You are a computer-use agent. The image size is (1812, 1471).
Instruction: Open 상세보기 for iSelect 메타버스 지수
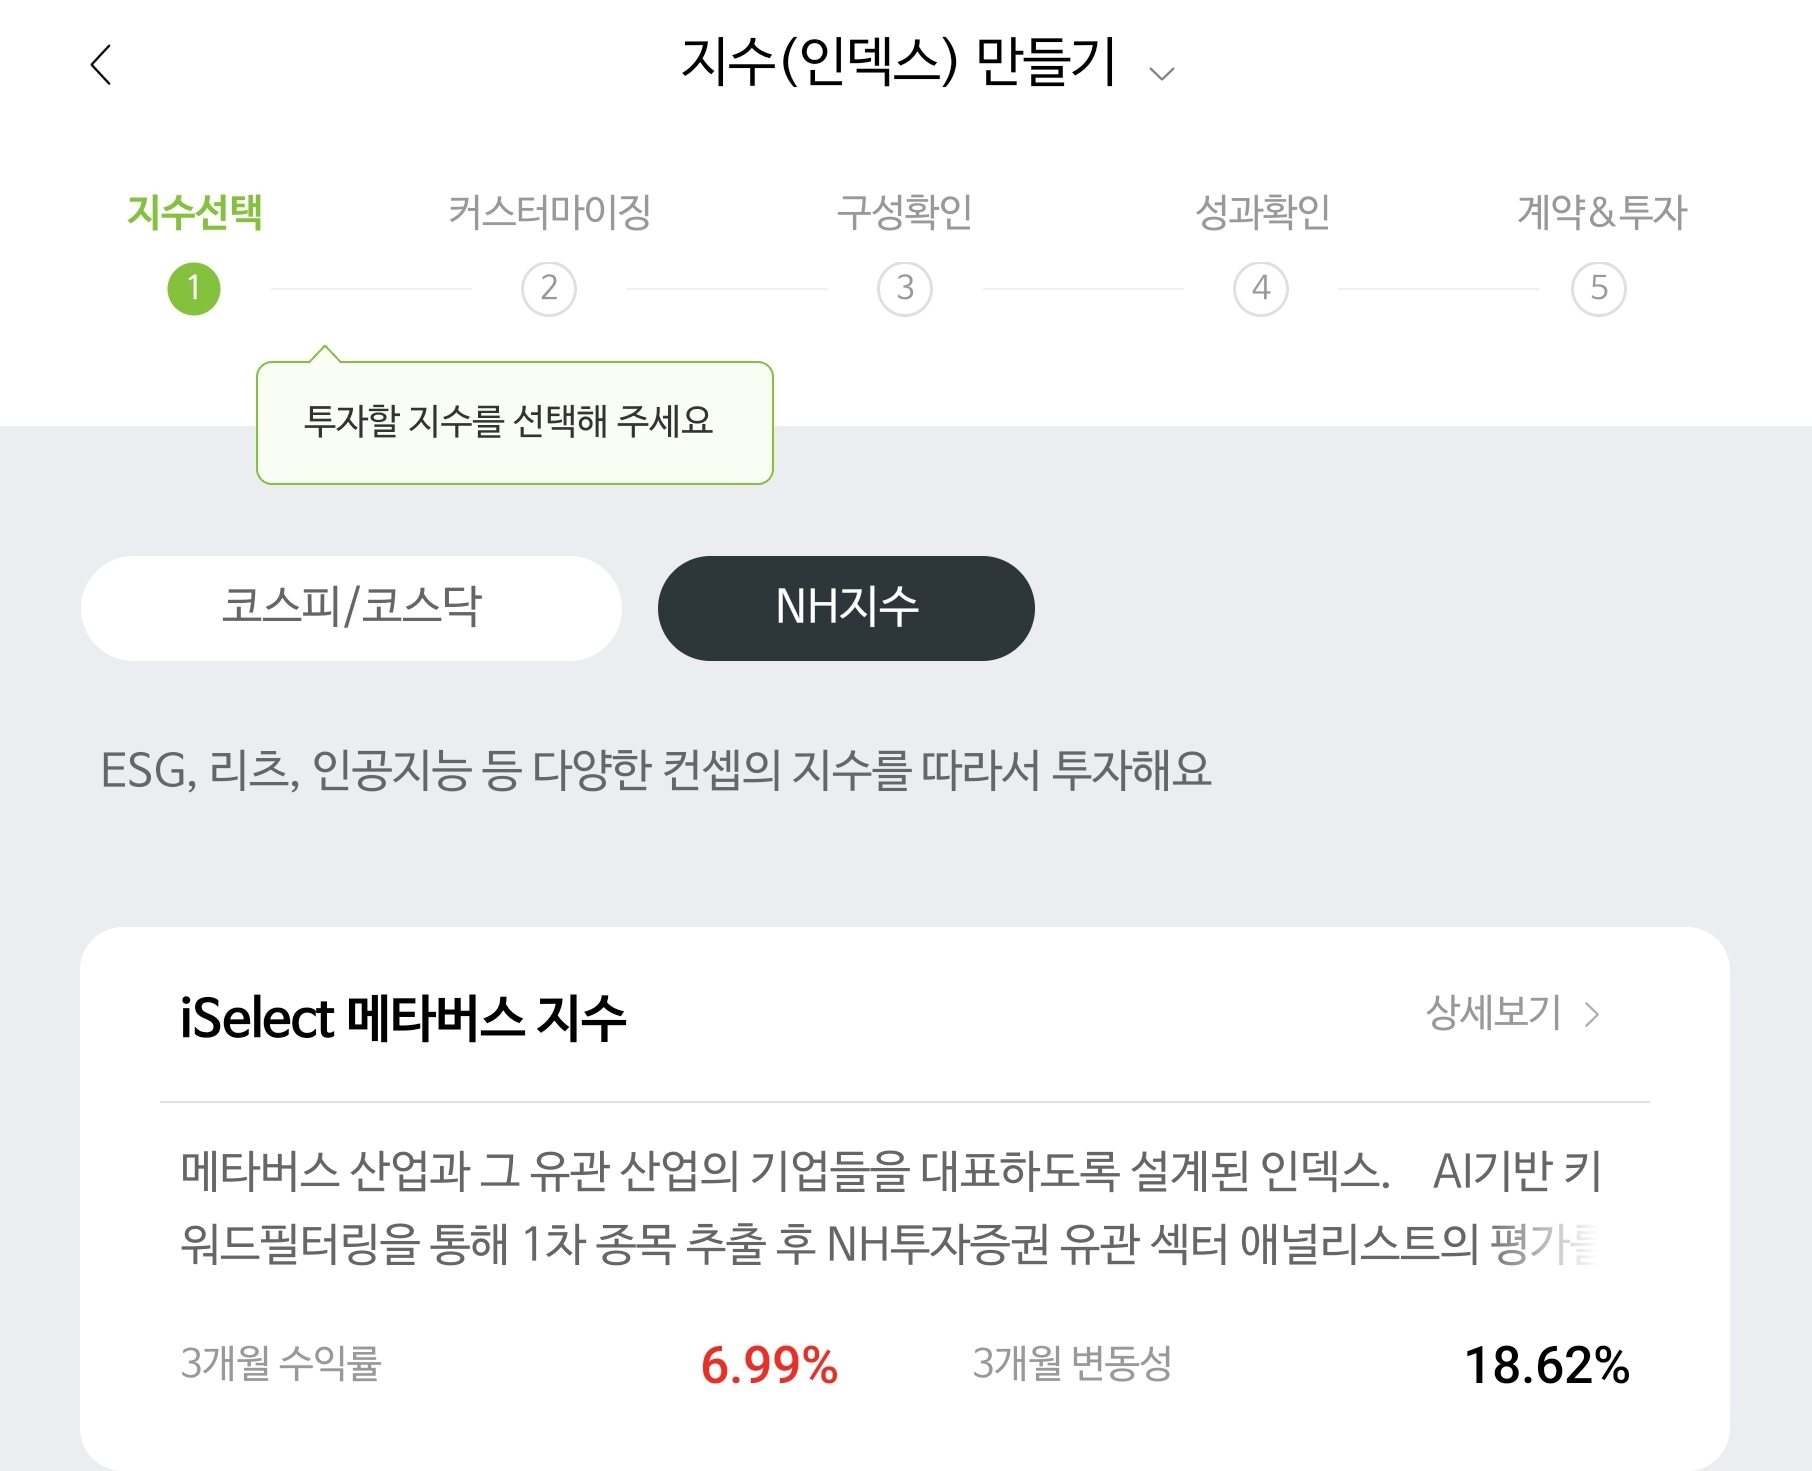click(x=1492, y=1013)
